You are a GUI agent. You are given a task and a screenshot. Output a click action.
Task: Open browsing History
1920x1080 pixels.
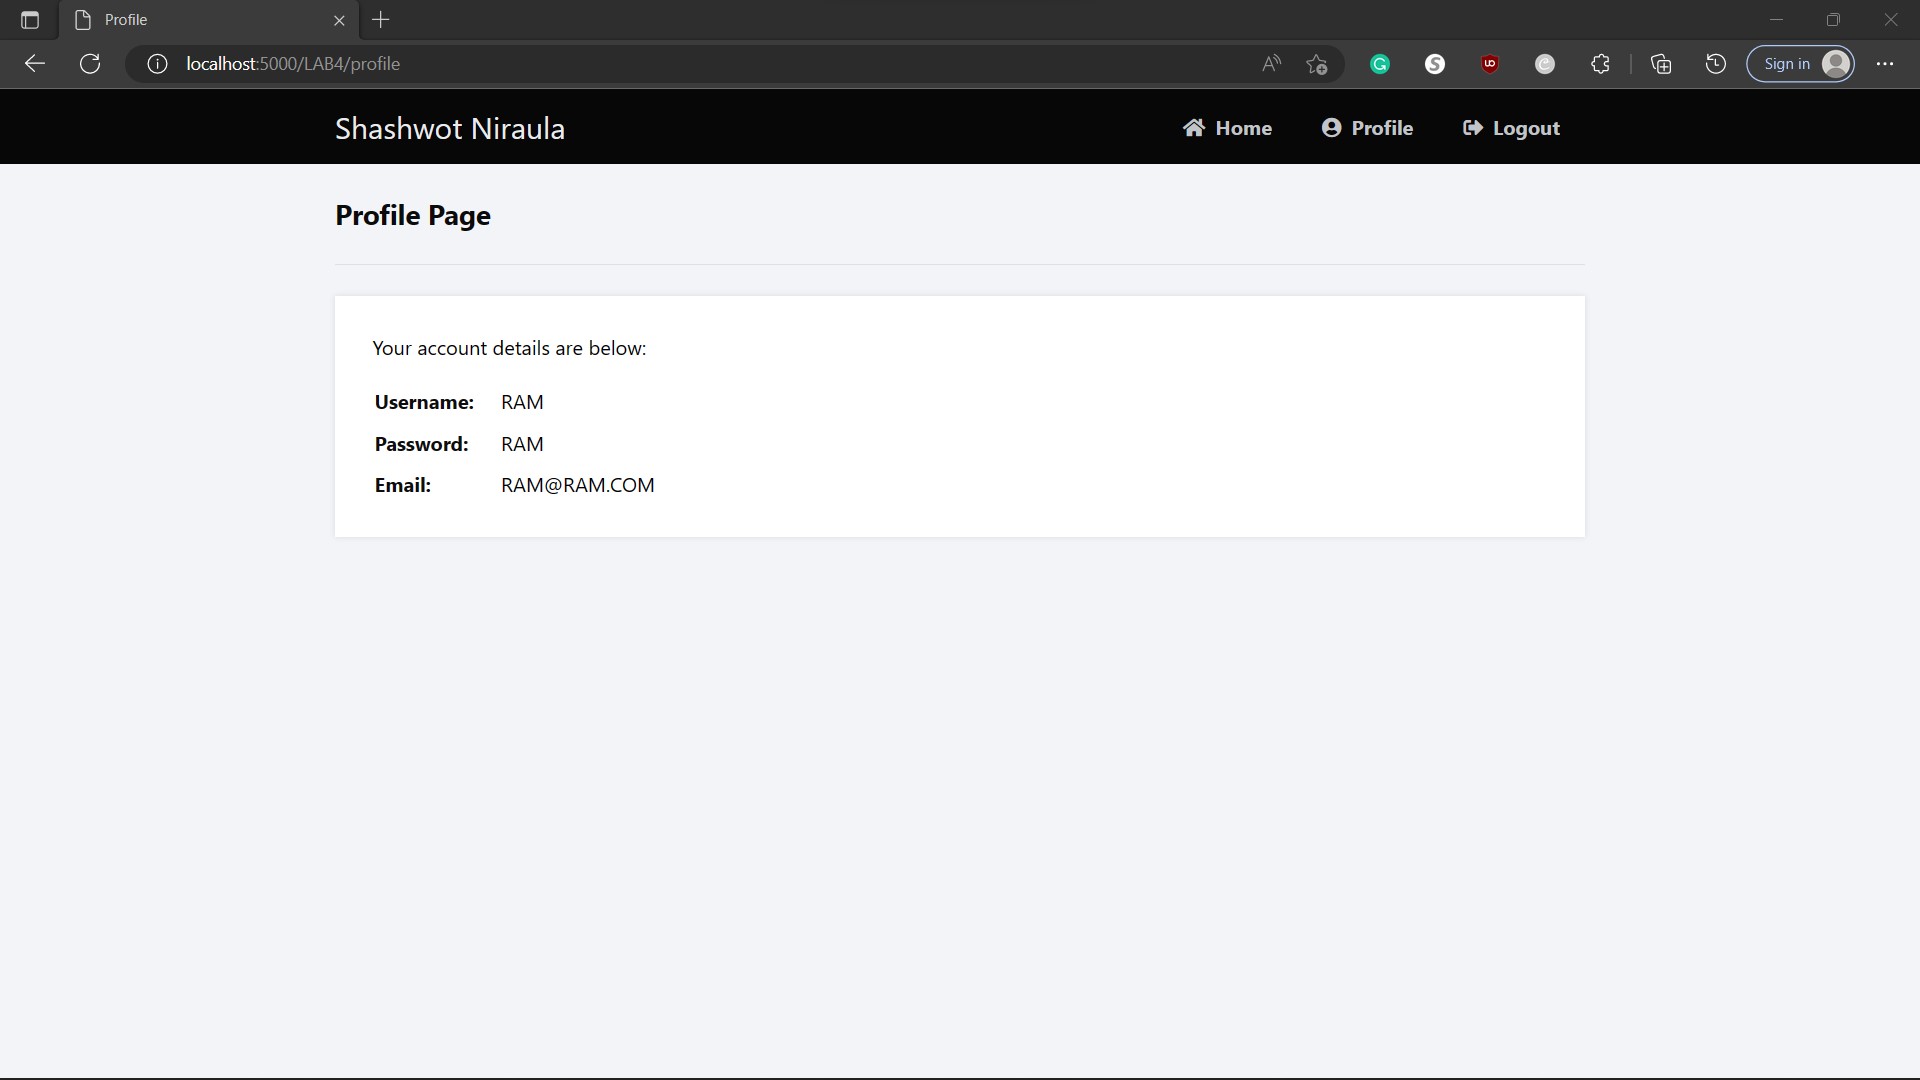(1715, 63)
